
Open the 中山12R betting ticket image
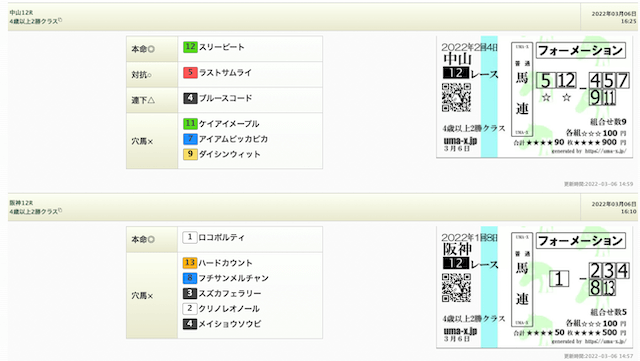coord(535,97)
